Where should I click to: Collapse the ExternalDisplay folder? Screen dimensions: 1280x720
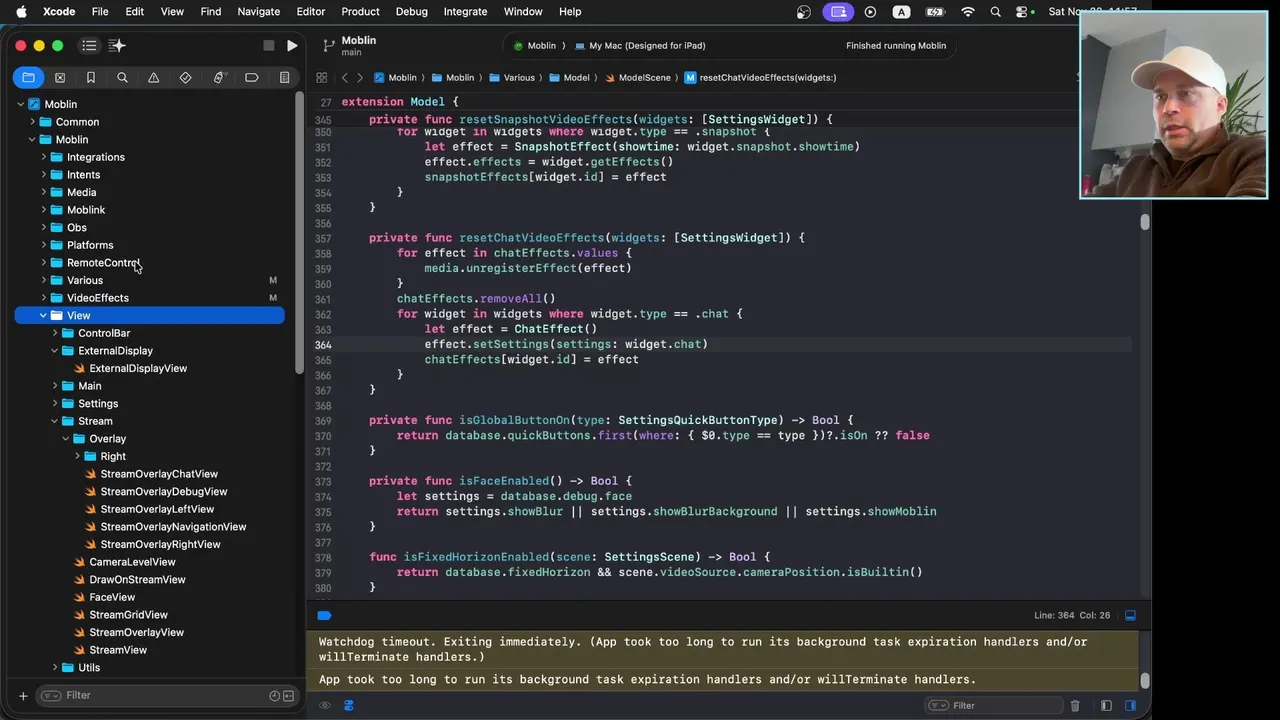pos(55,351)
